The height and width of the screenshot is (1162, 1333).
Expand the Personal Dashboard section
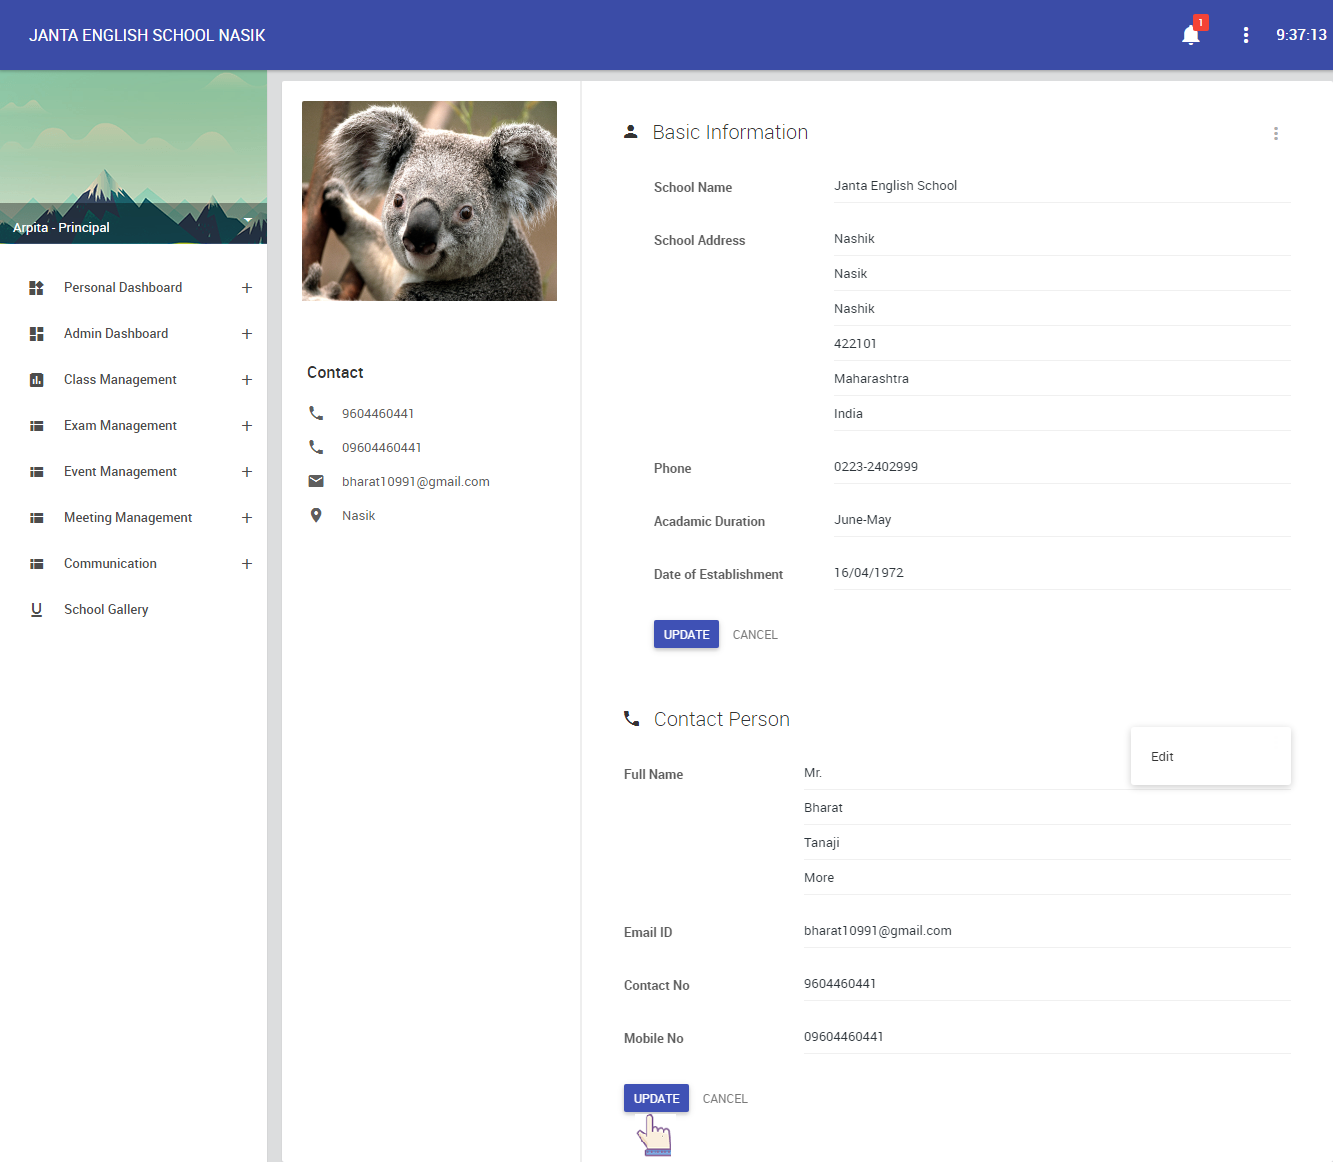pos(247,287)
